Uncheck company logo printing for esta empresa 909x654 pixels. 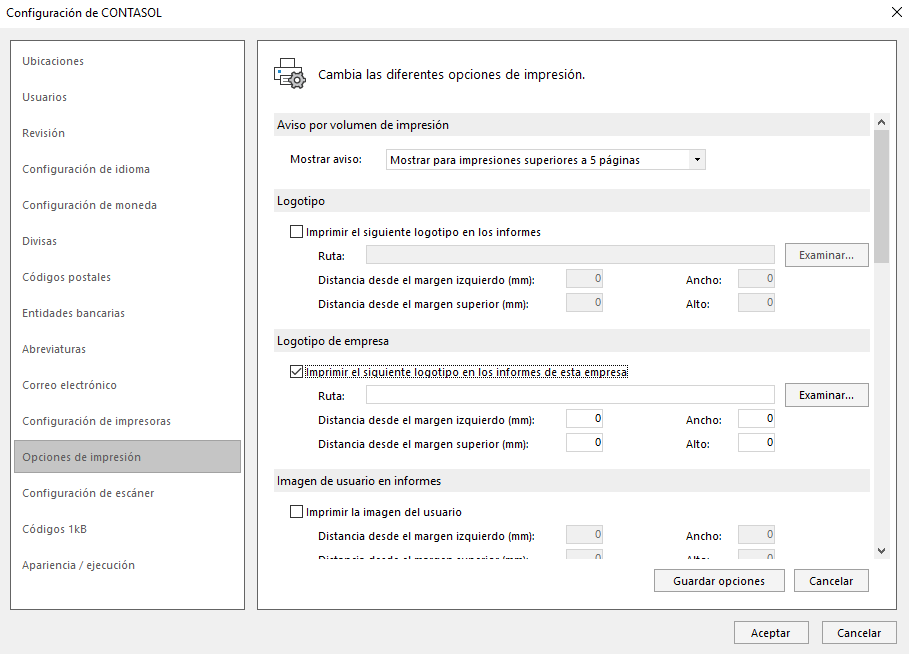296,372
